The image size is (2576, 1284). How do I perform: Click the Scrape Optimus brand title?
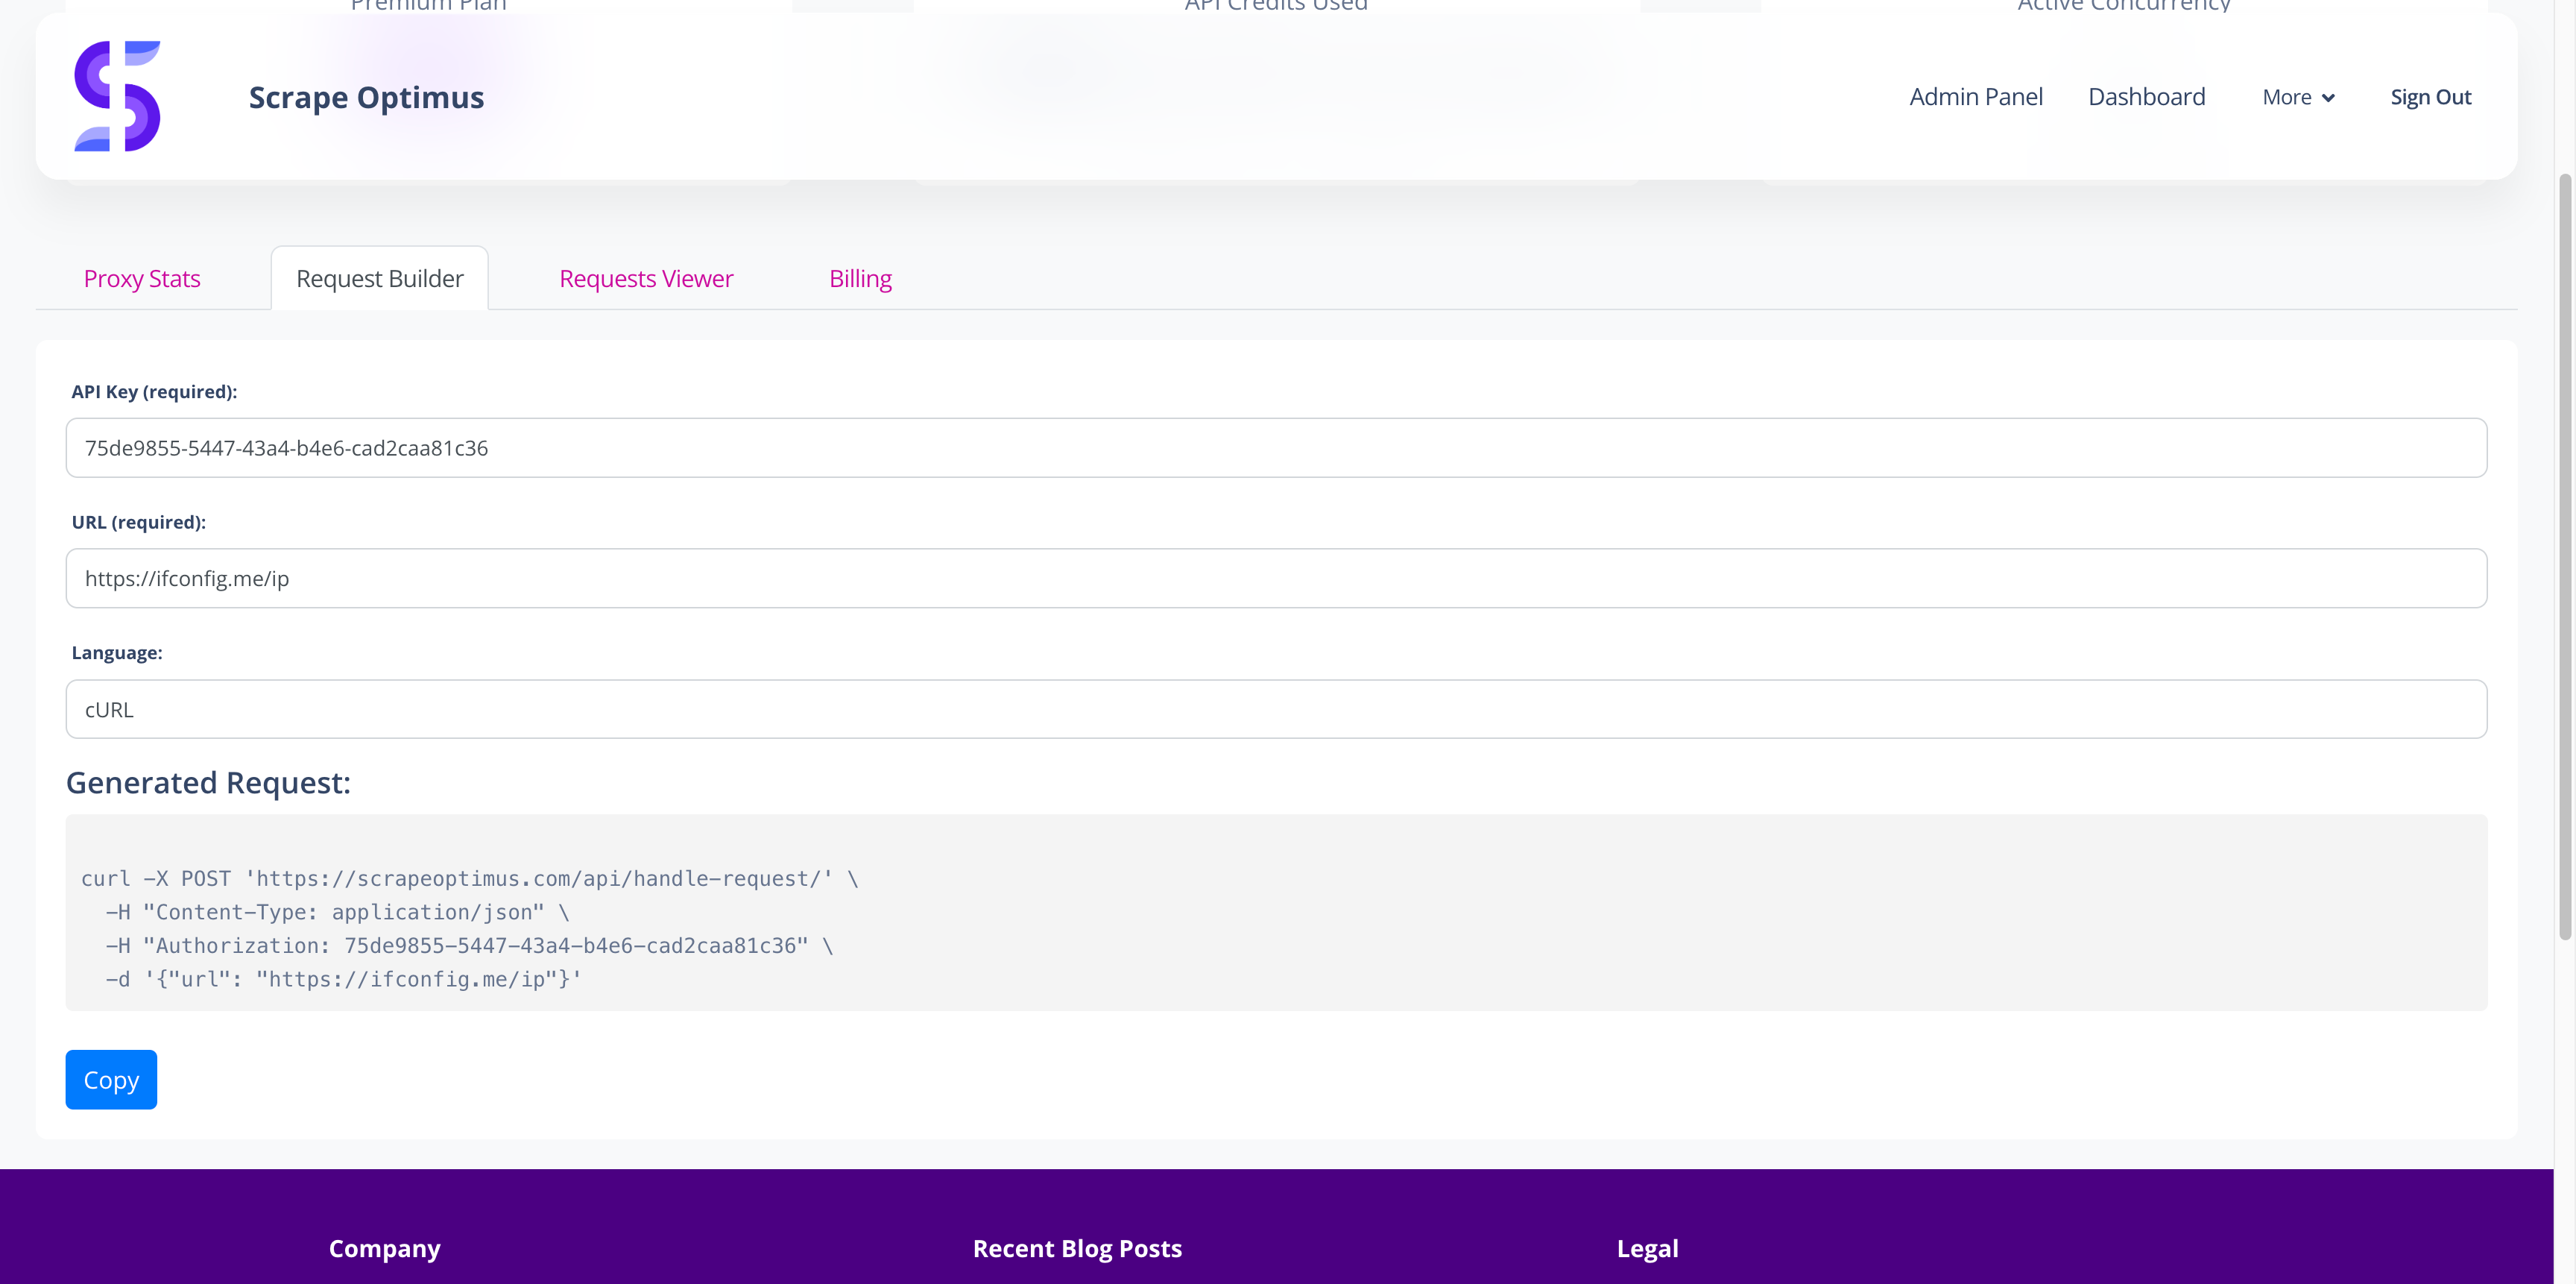(x=366, y=97)
